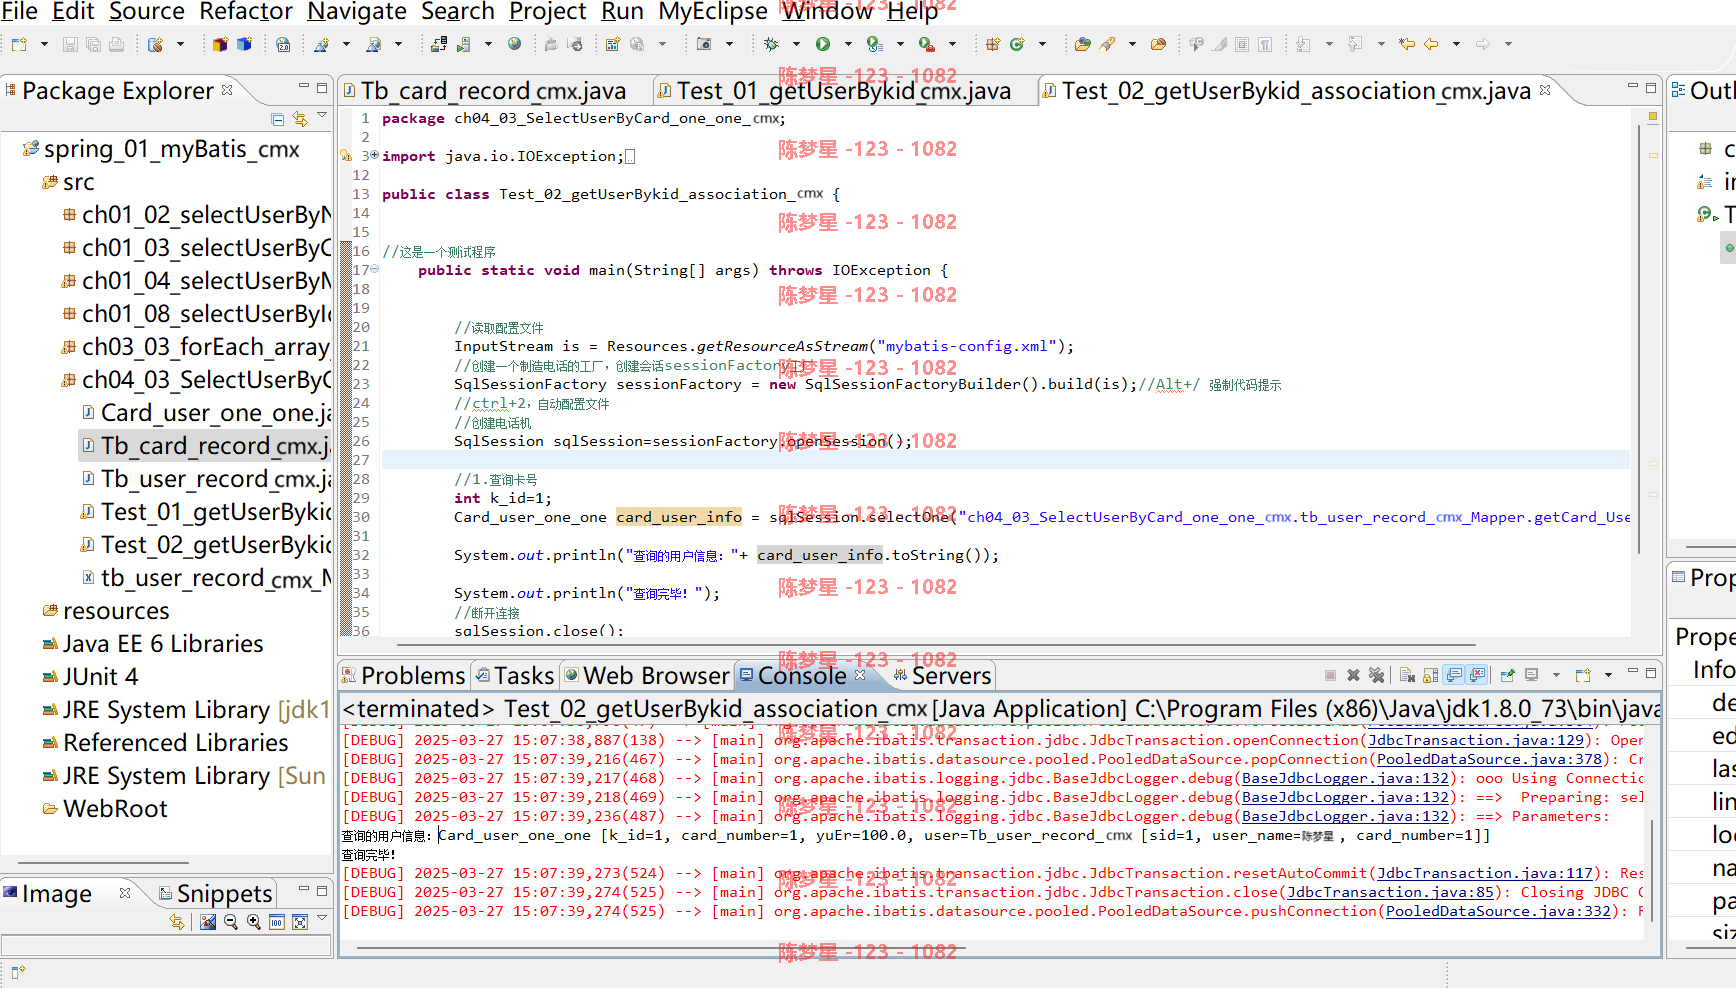Toggle Link with Editor in Package Explorer
This screenshot has width=1736, height=988.
coord(300,119)
